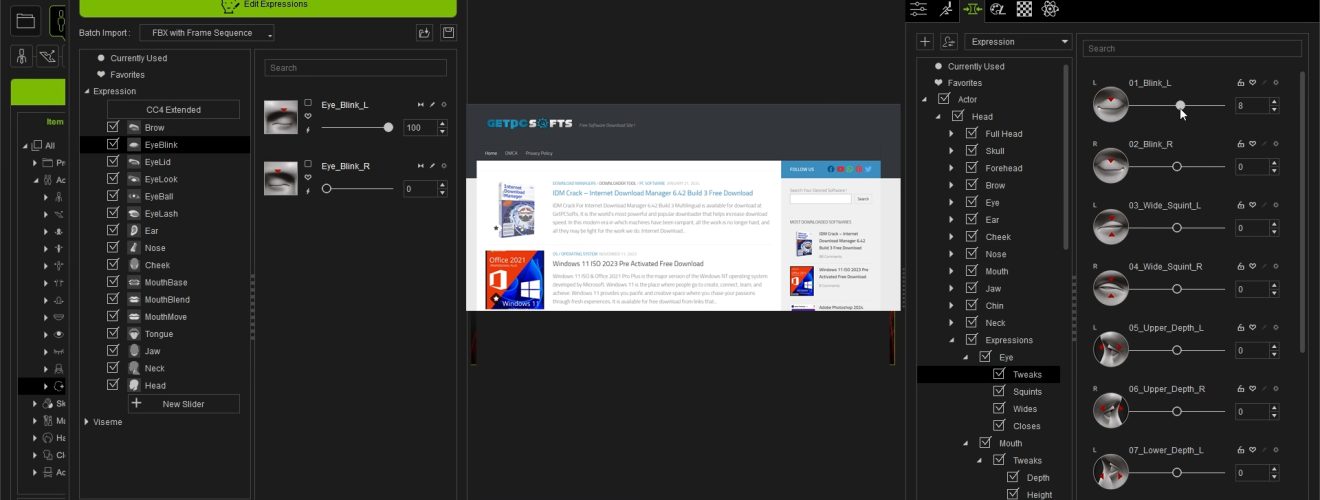The image size is (1320, 500).
Task: Click the 04_Wide_Squint_R lock icon
Action: point(1241,267)
